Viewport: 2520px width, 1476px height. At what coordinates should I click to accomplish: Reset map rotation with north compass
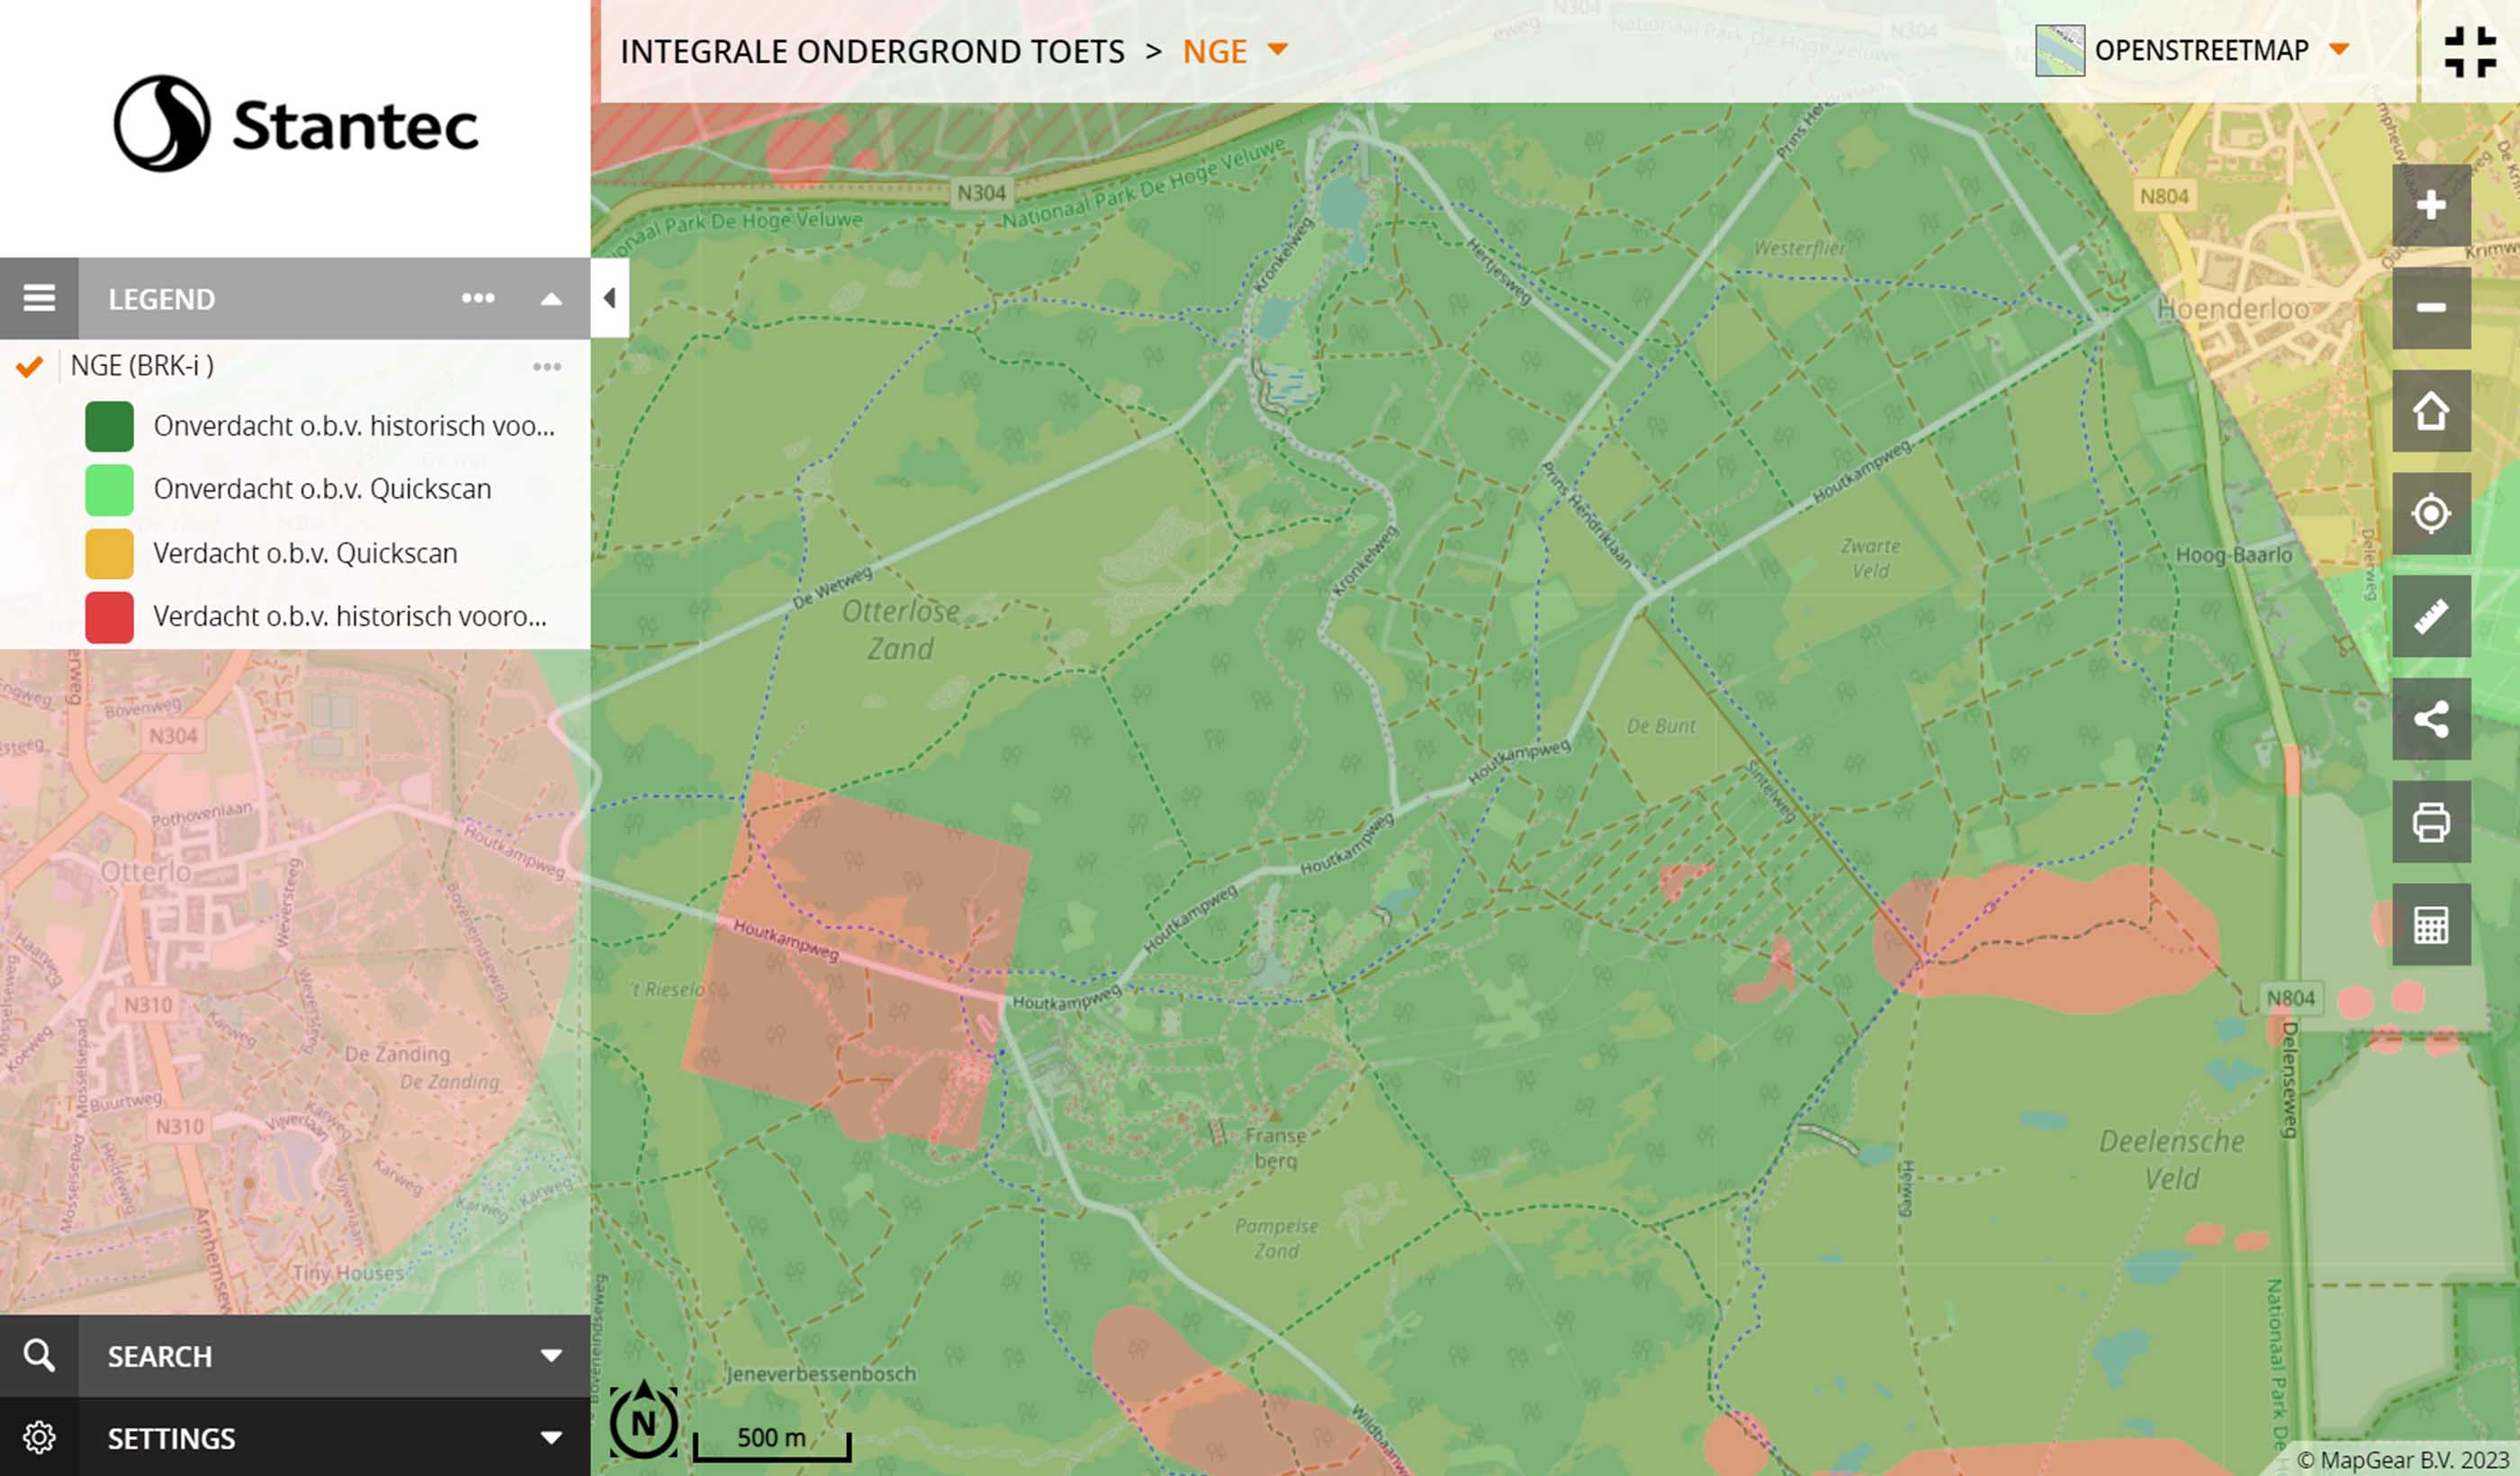(643, 1422)
